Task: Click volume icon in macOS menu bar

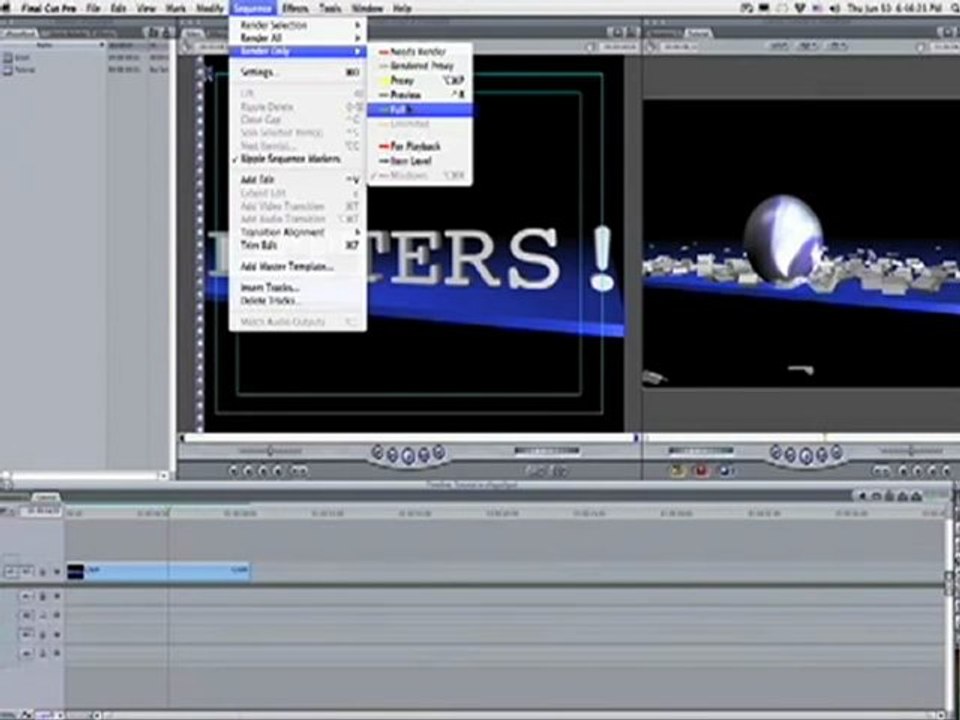Action: [x=834, y=8]
